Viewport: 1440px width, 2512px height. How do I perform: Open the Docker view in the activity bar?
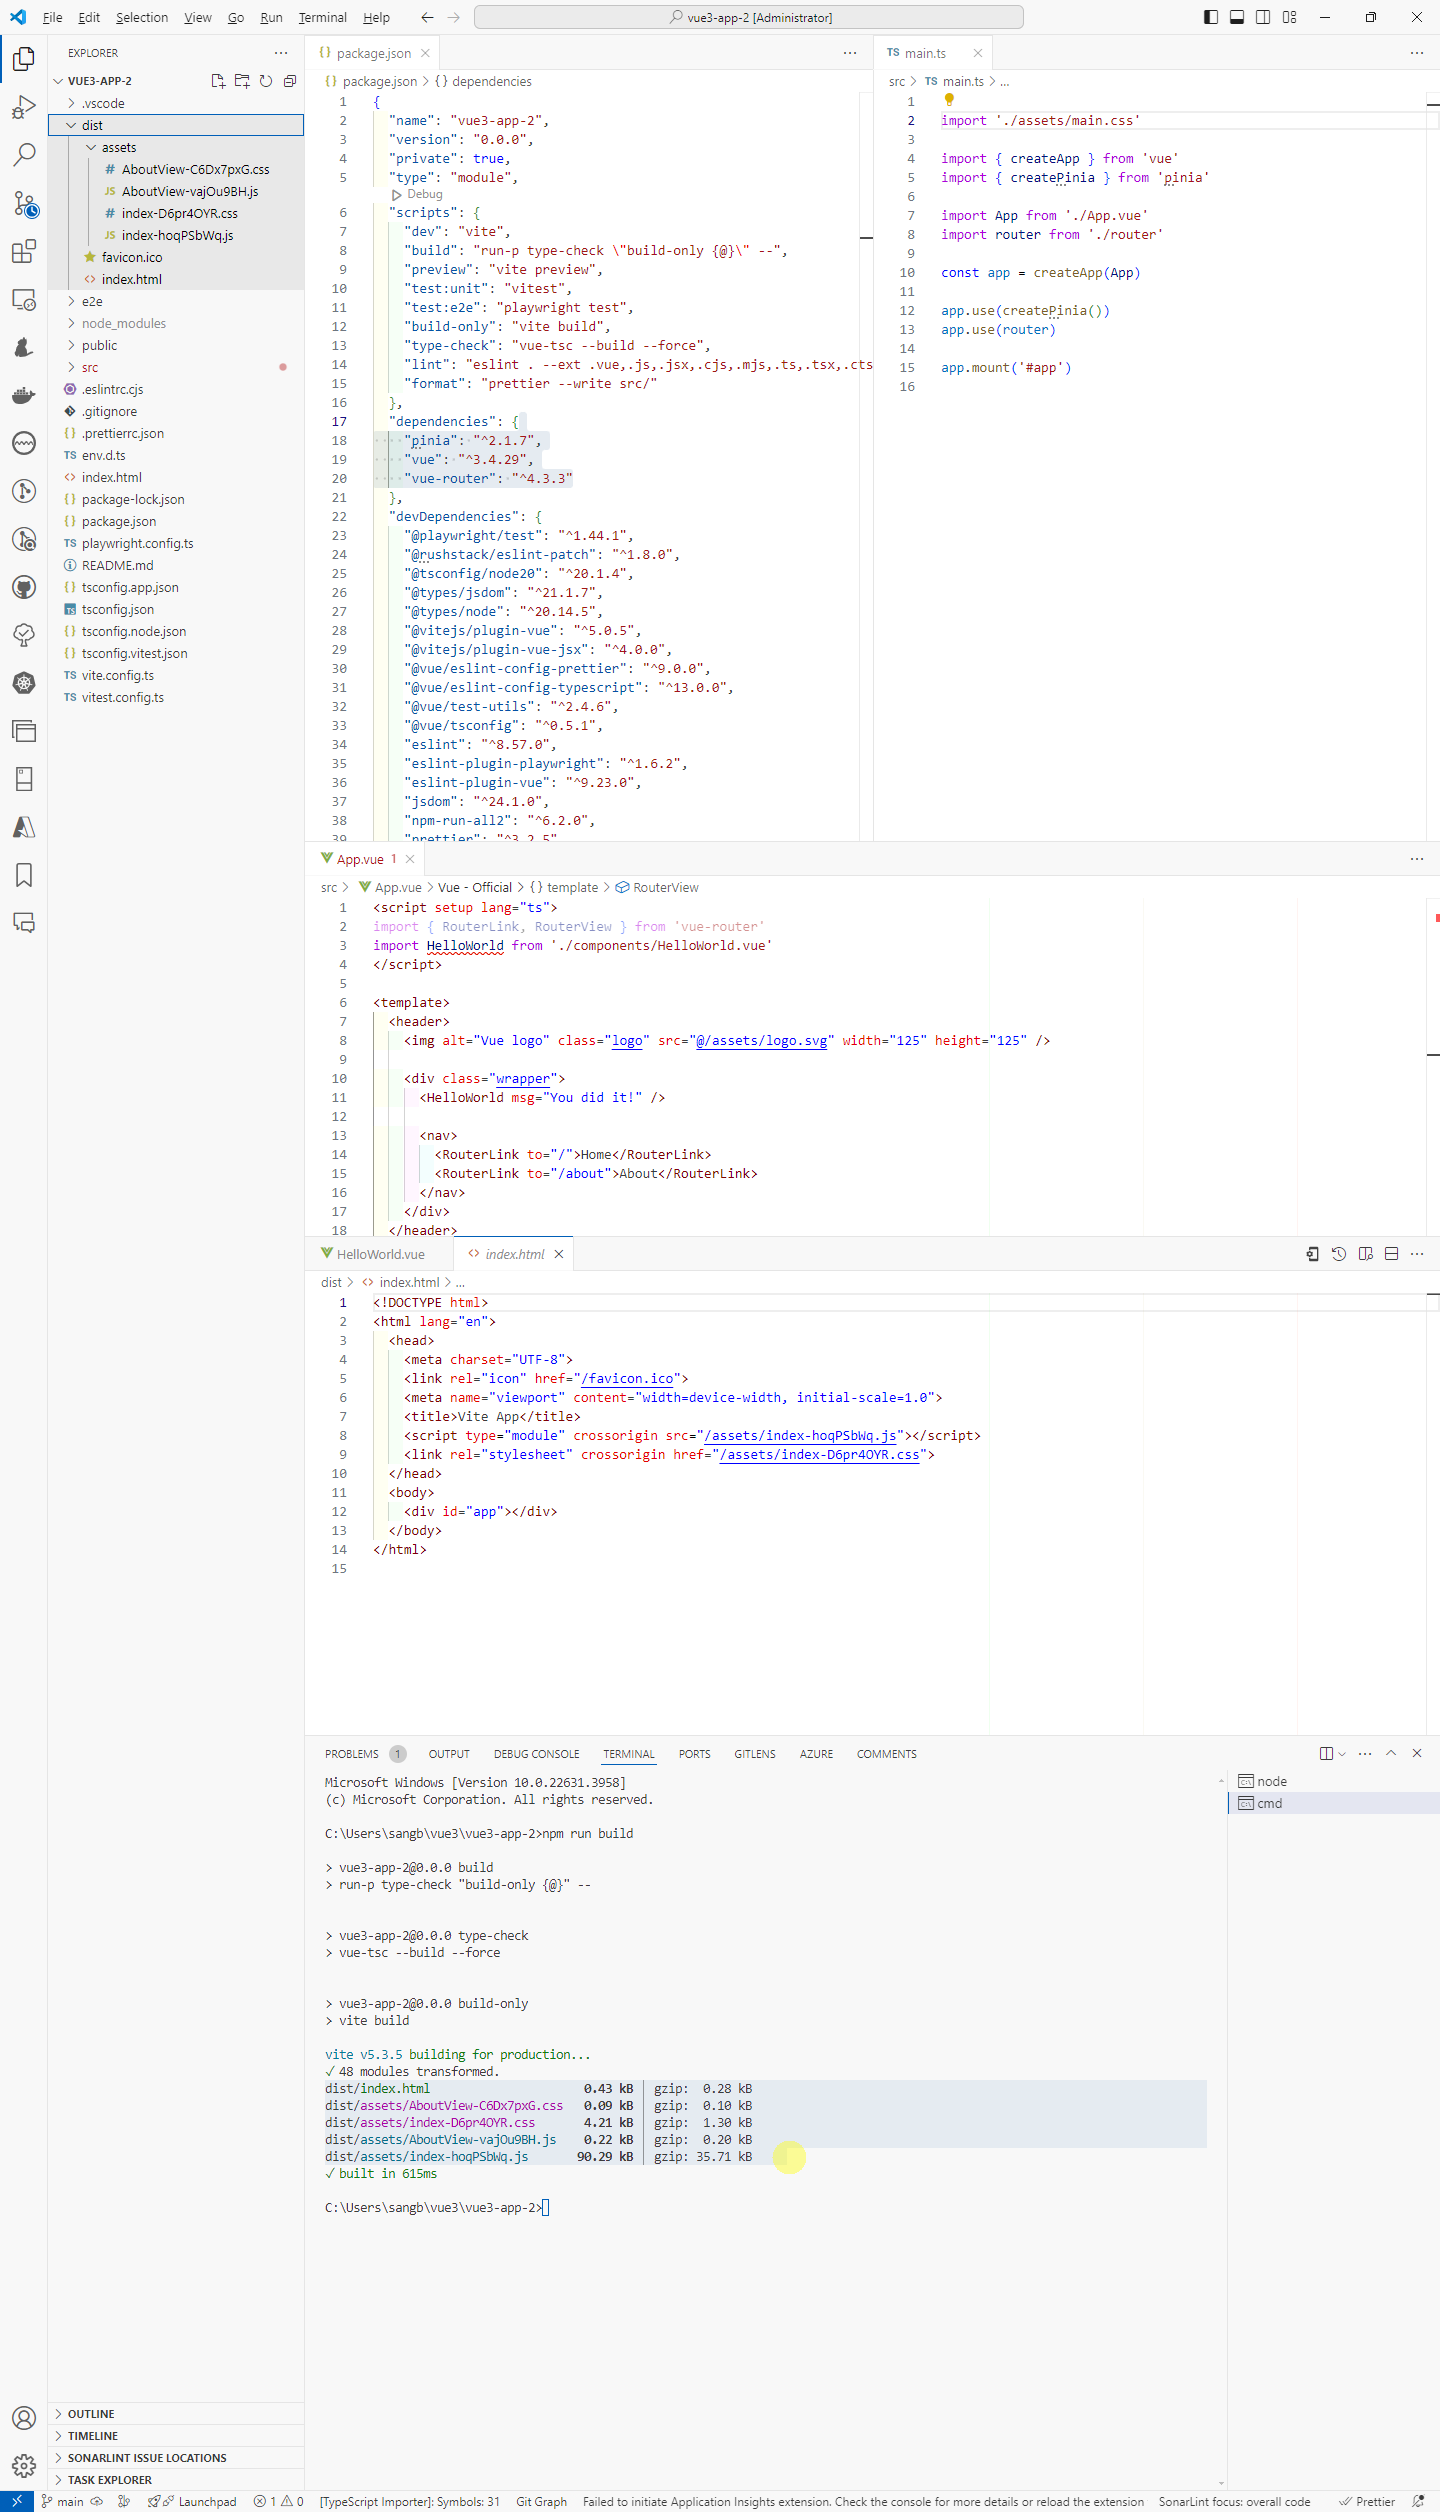click(24, 395)
